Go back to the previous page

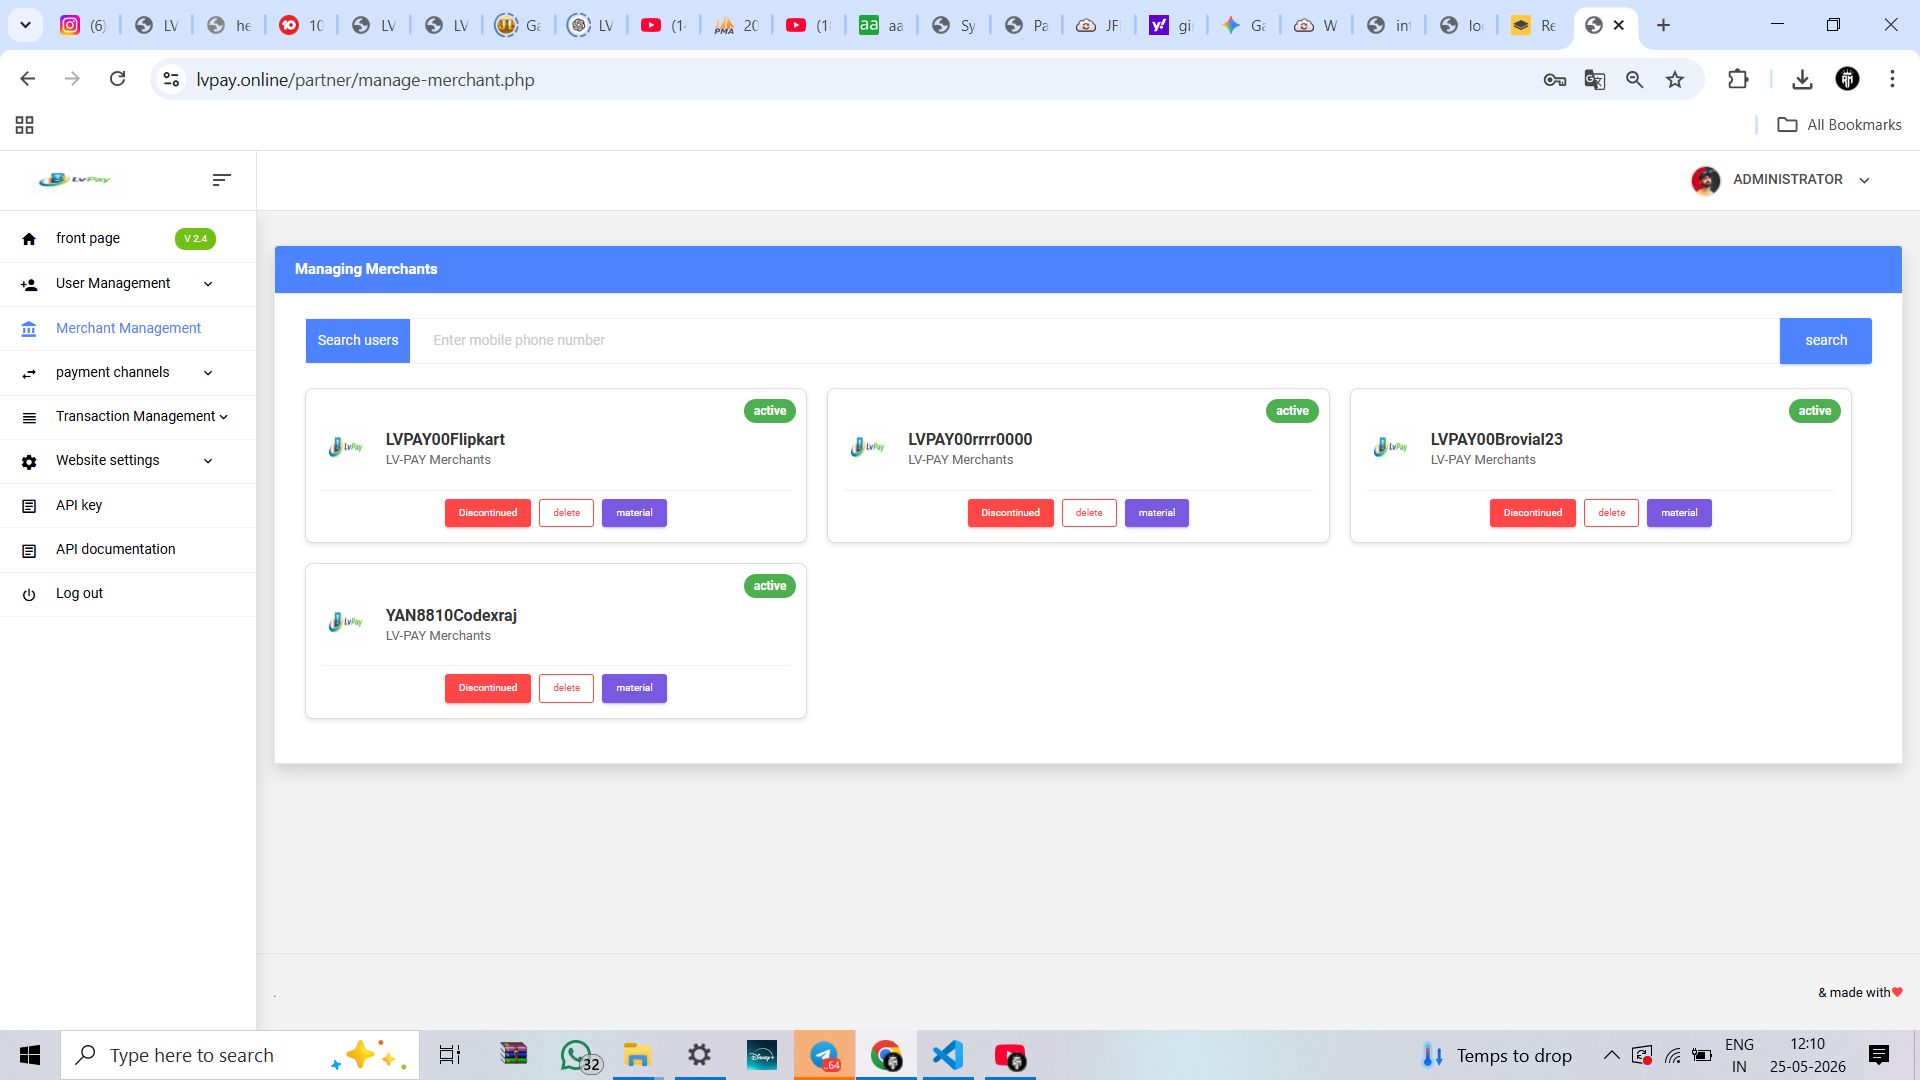(28, 79)
